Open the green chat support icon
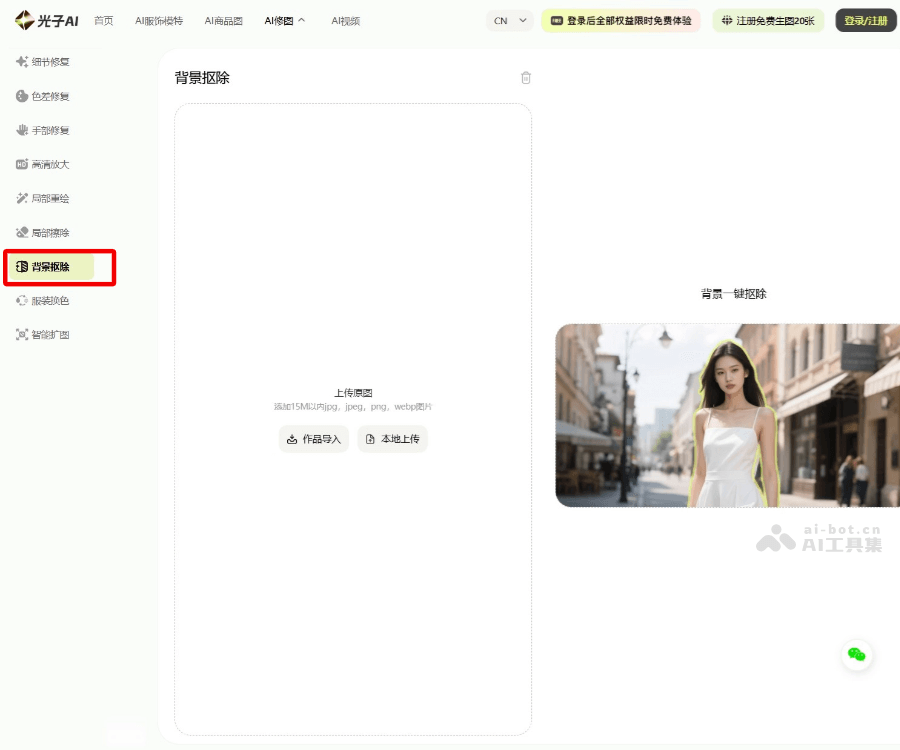Viewport: 900px width, 750px height. (x=857, y=655)
